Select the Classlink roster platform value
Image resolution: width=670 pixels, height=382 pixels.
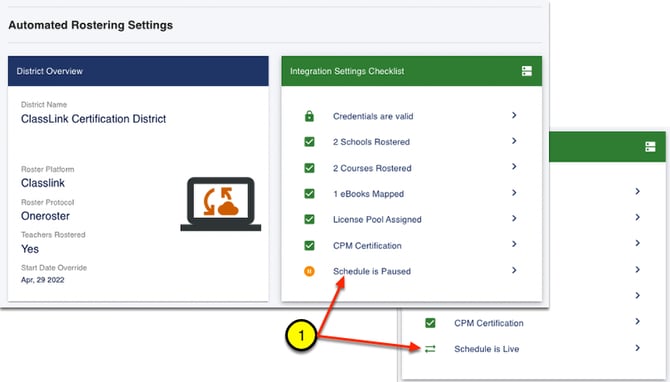click(43, 183)
